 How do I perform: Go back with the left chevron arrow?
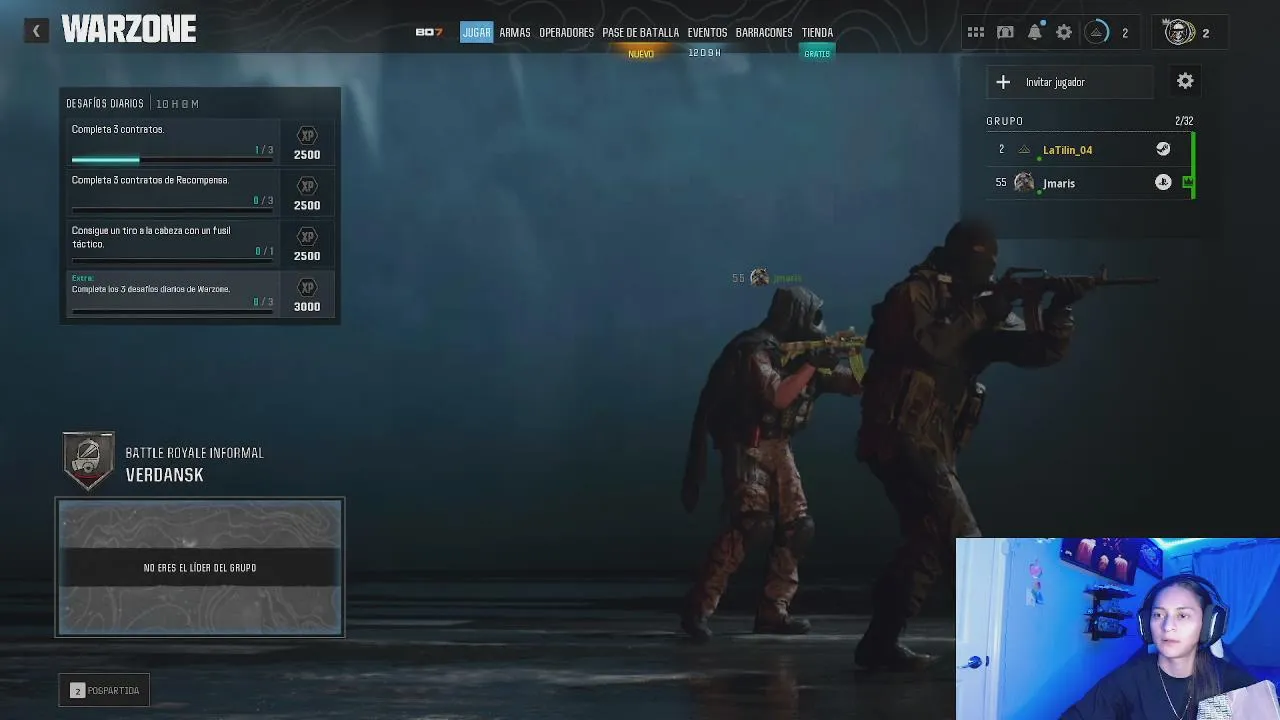coord(36,31)
